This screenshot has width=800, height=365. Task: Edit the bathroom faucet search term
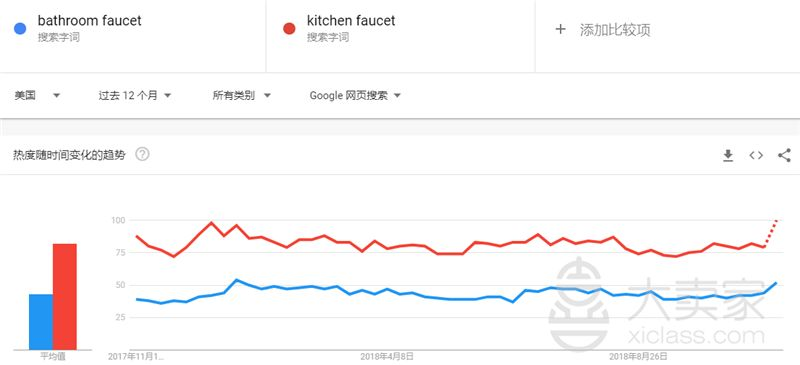point(89,20)
